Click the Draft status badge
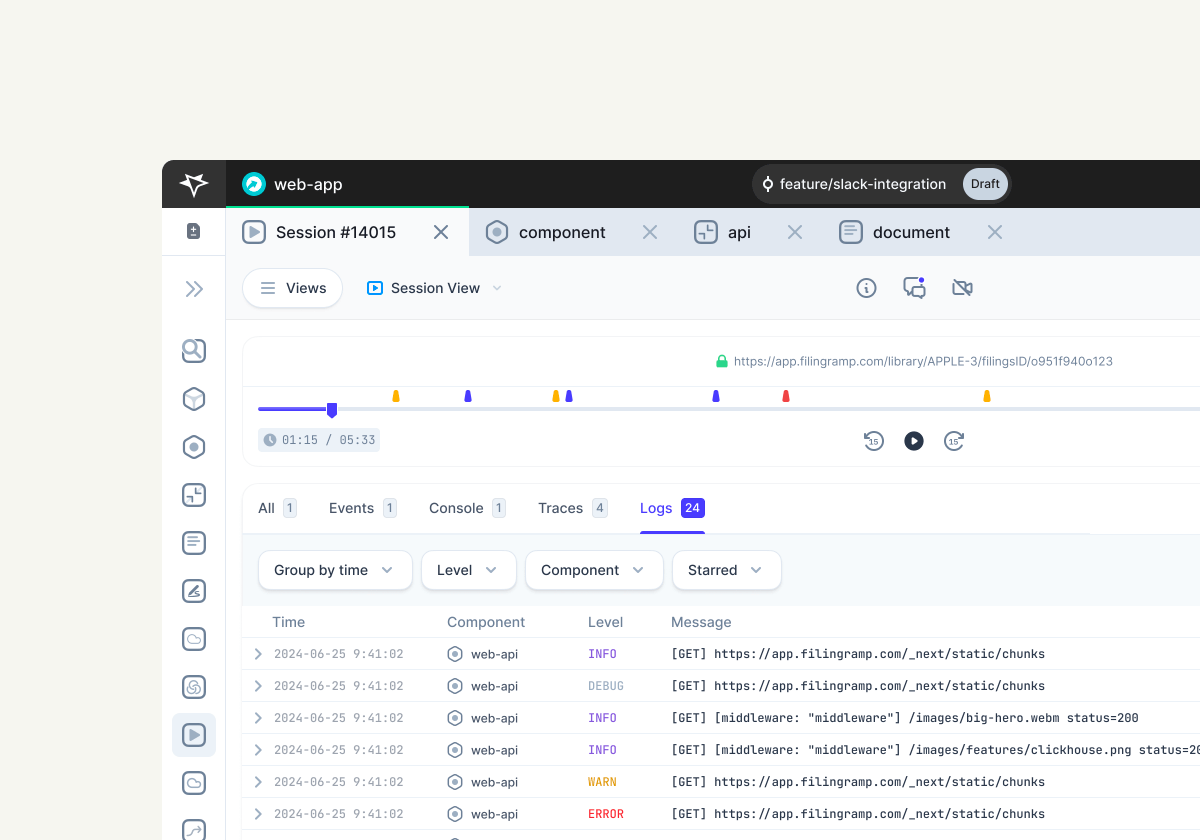The image size is (1200, 840). 985,184
